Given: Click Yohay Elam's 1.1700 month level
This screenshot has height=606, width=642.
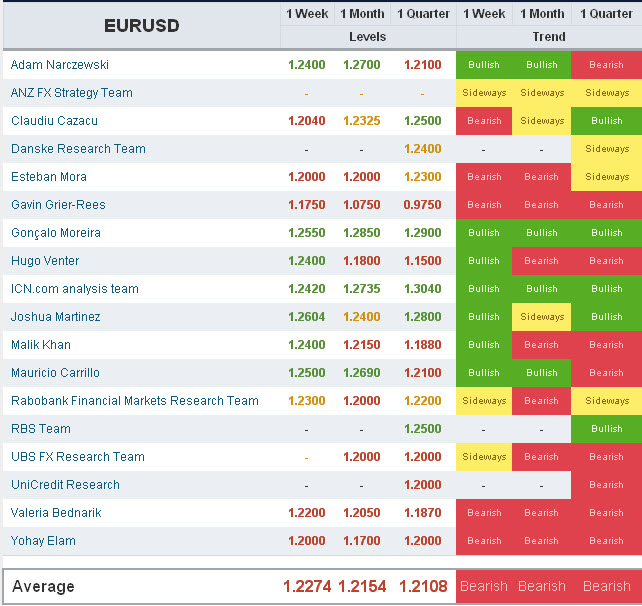Looking at the screenshot, I should (362, 540).
